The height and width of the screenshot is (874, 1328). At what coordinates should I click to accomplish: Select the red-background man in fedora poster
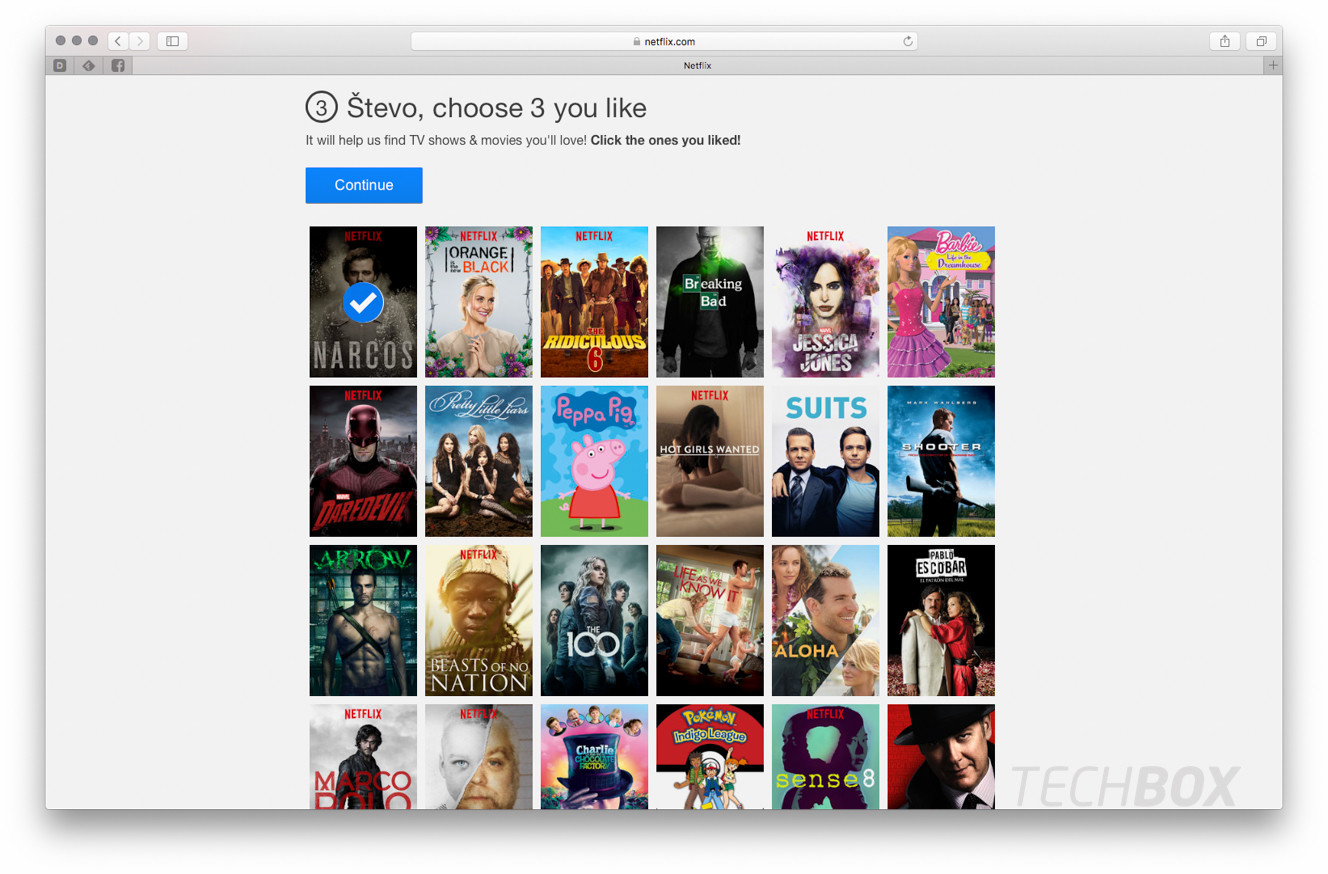[x=941, y=756]
